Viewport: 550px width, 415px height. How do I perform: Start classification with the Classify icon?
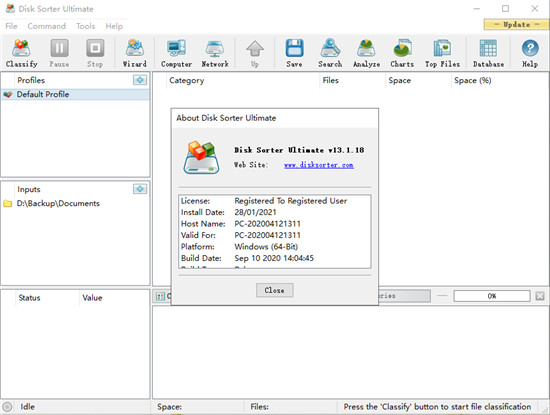tap(21, 53)
